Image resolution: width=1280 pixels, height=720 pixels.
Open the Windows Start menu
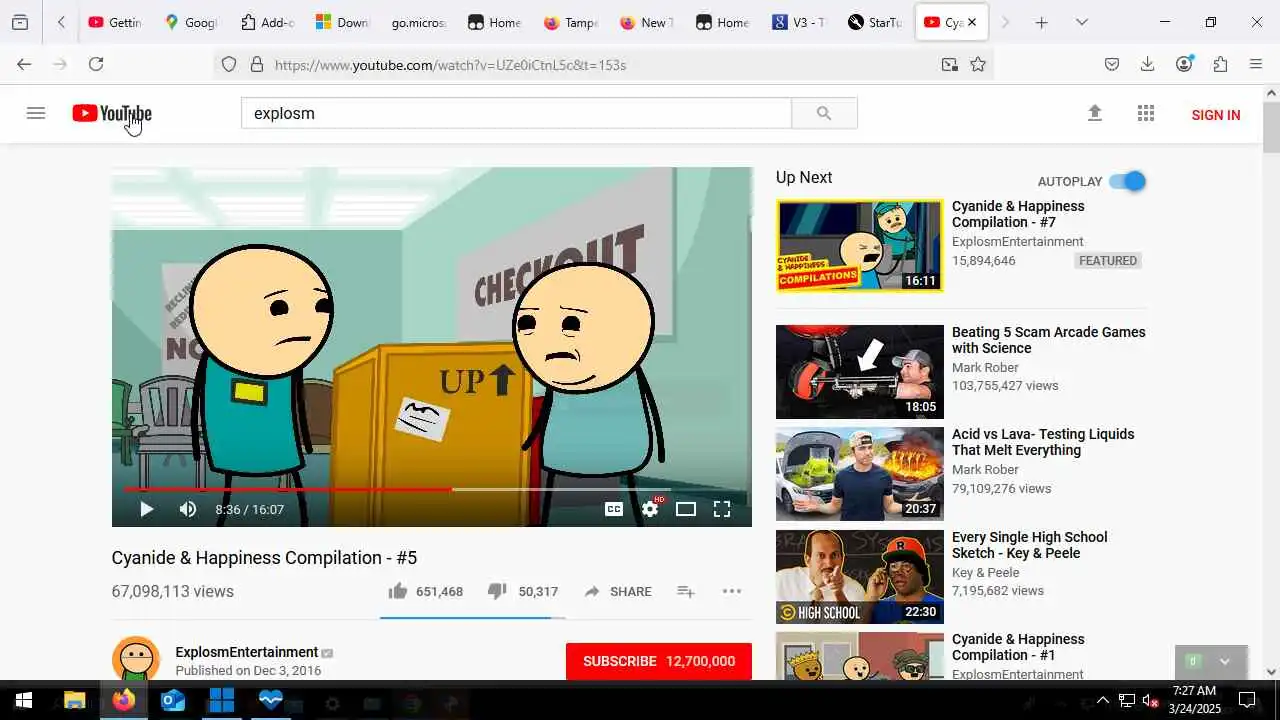pos(24,700)
